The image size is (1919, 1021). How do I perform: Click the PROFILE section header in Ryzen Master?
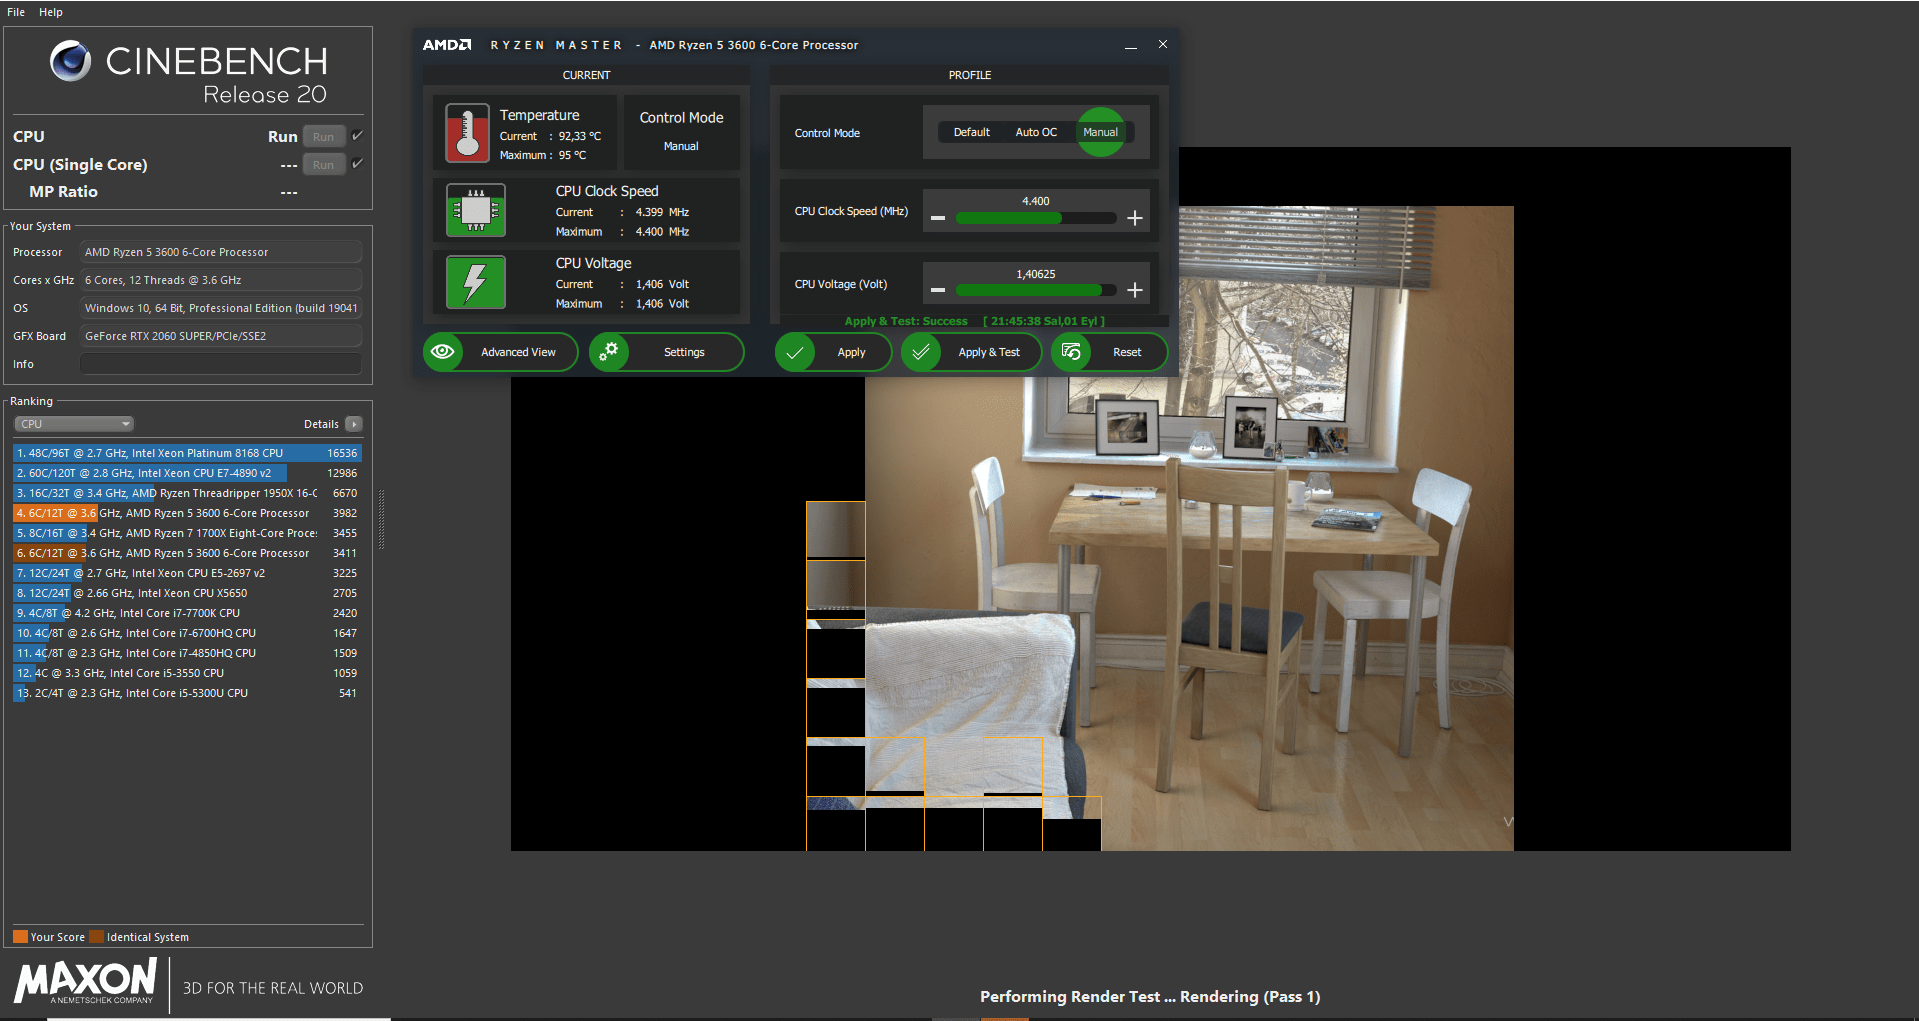coord(970,75)
